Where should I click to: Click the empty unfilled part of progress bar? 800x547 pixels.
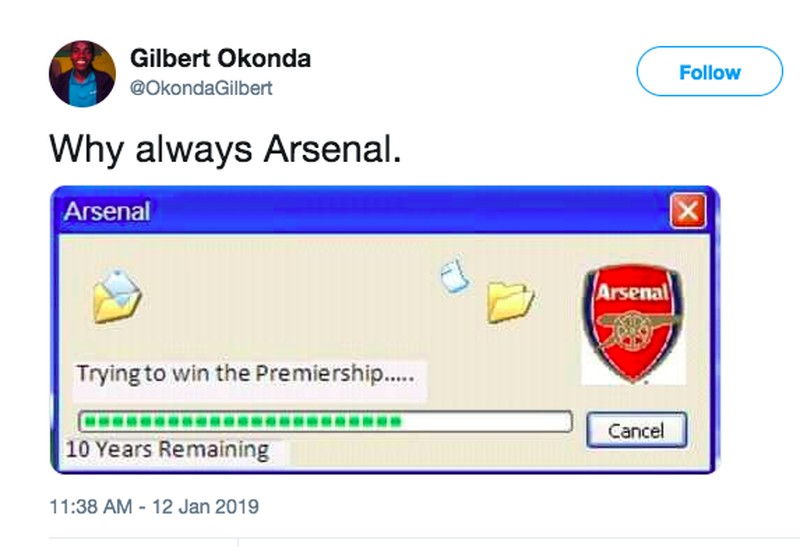click(485, 421)
